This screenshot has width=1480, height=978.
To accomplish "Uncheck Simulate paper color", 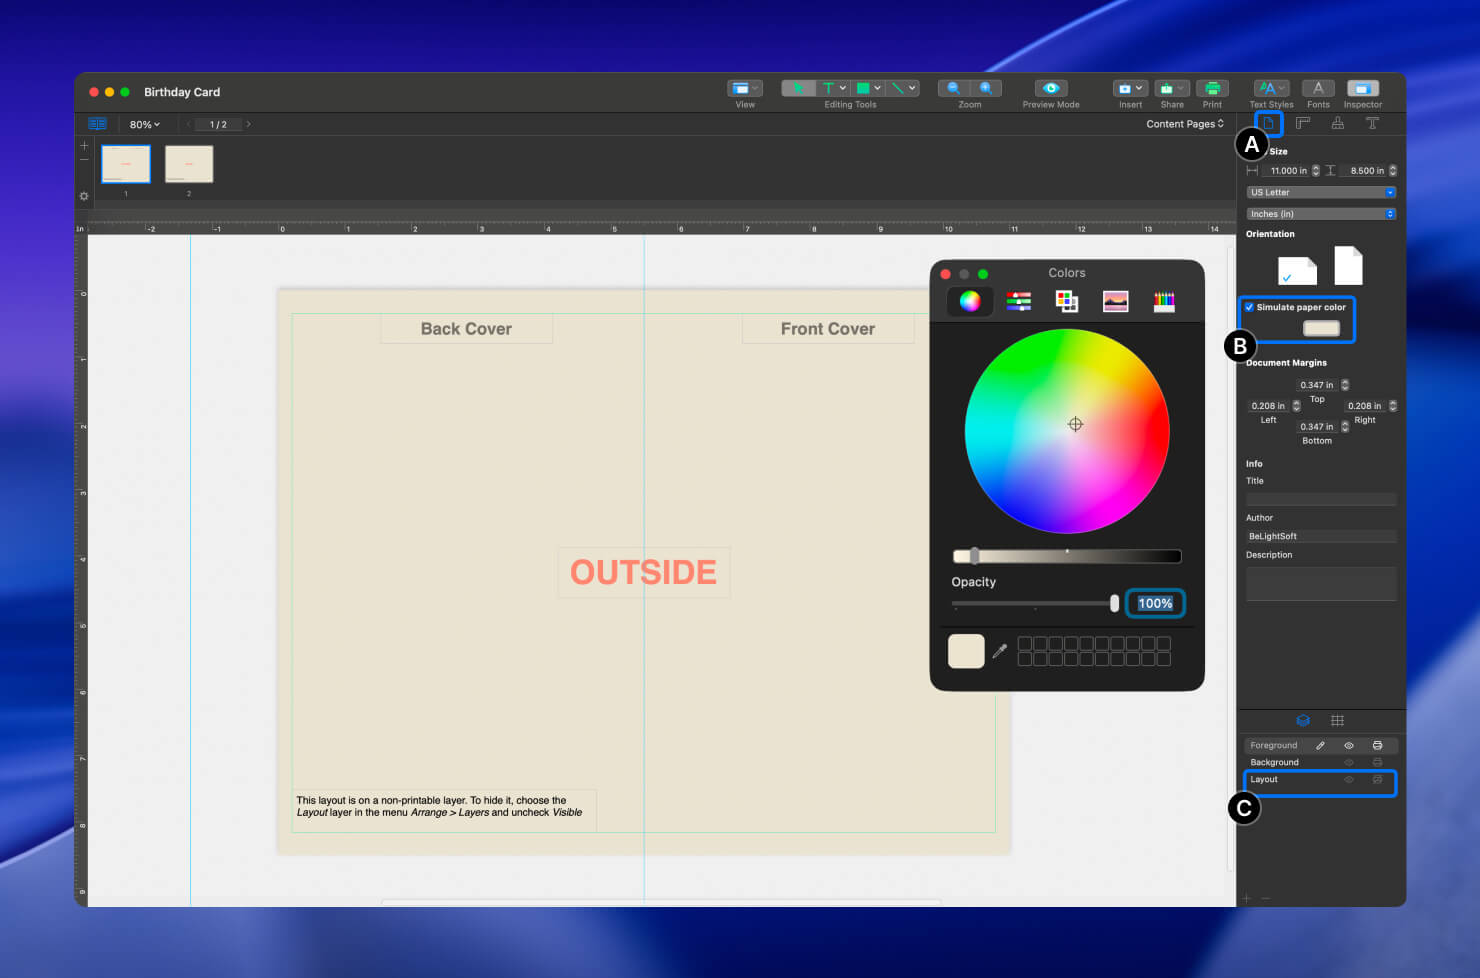I will [1250, 307].
